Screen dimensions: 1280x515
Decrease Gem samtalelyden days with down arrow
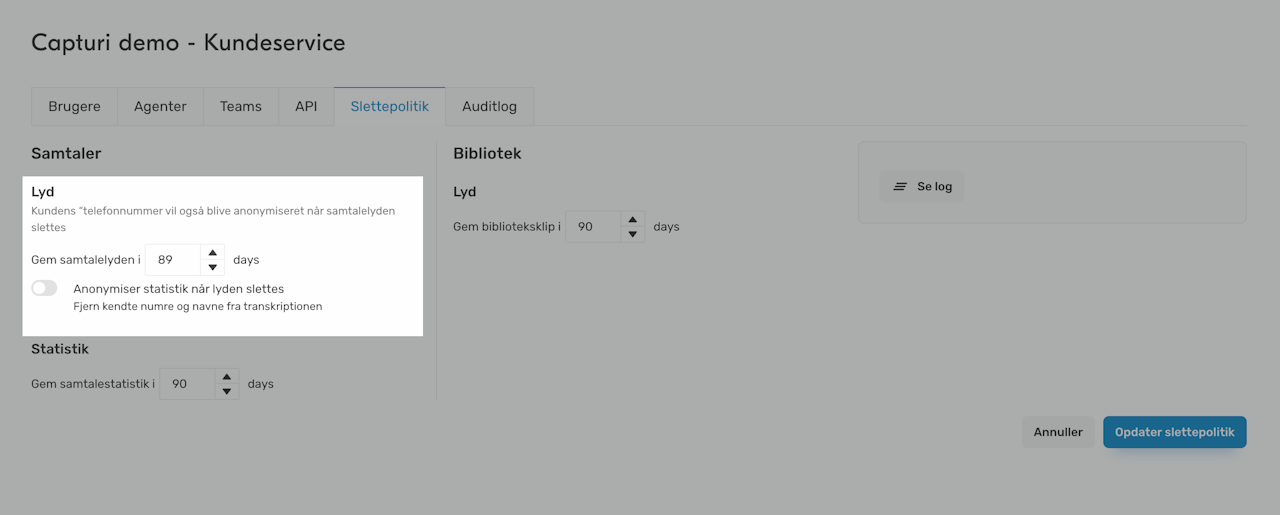[212, 267]
